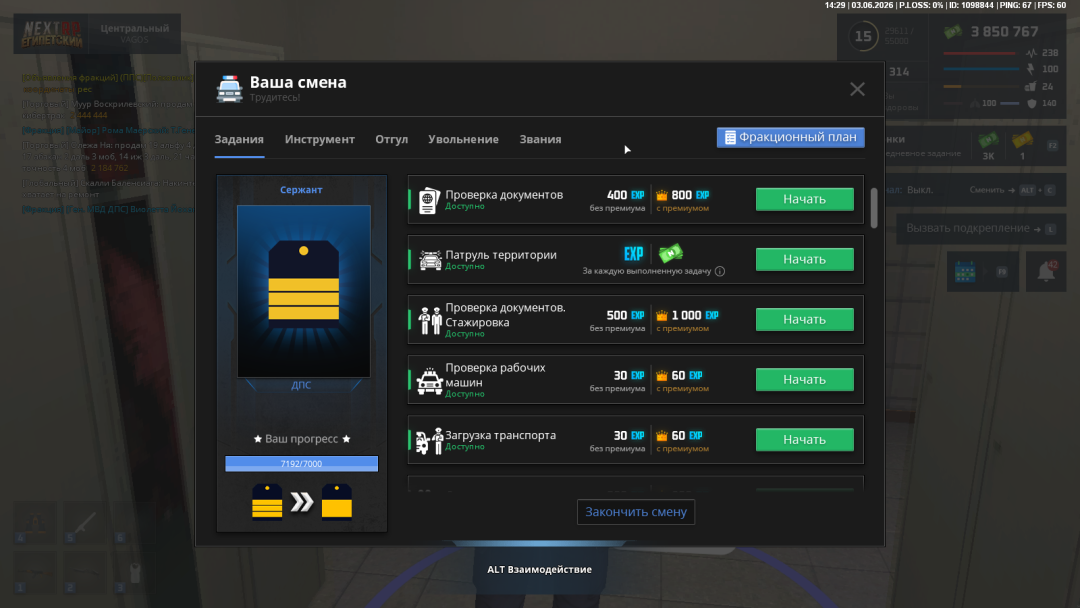Start Проверка документов. Стажировка task
Image resolution: width=1080 pixels, height=608 pixels.
[x=804, y=319]
